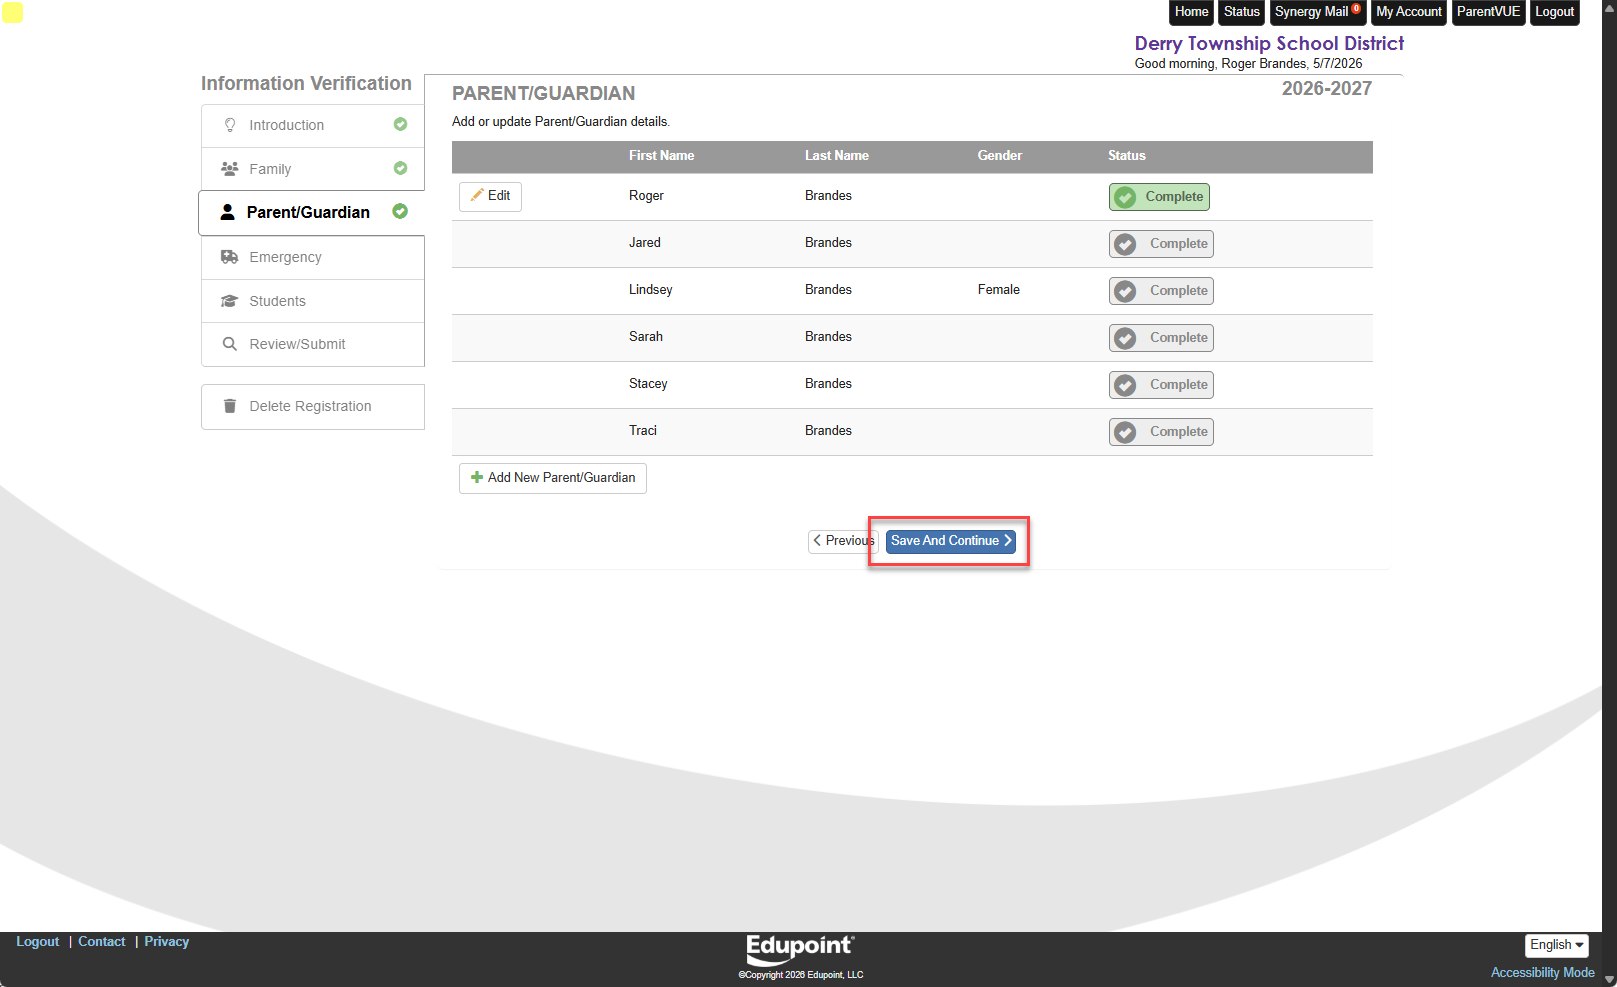Screen dimensions: 1617x987
Task: Click the Family people icon in sidebar
Action: tap(230, 169)
